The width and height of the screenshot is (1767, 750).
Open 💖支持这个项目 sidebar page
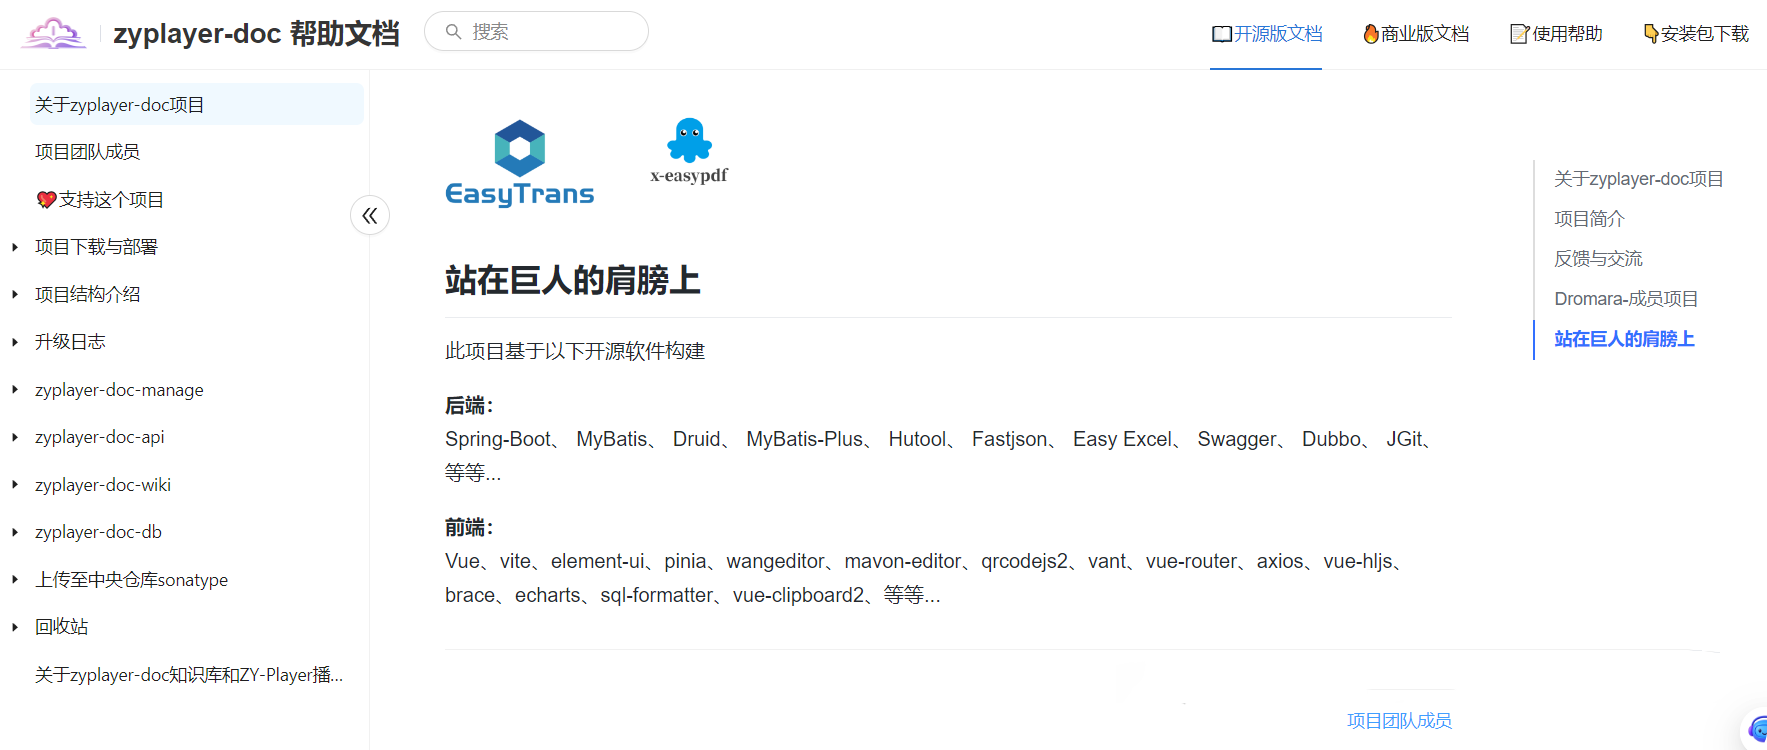tap(100, 200)
